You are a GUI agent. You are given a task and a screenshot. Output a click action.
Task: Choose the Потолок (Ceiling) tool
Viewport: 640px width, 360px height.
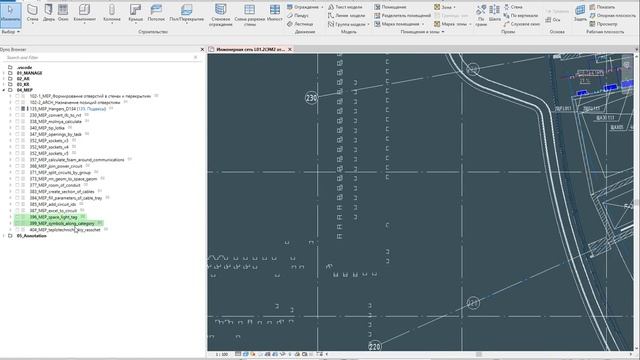point(156,13)
